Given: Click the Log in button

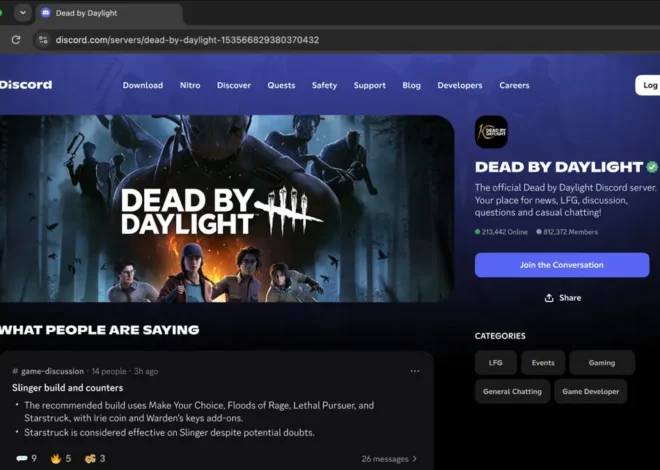Looking at the screenshot, I should 648,85.
